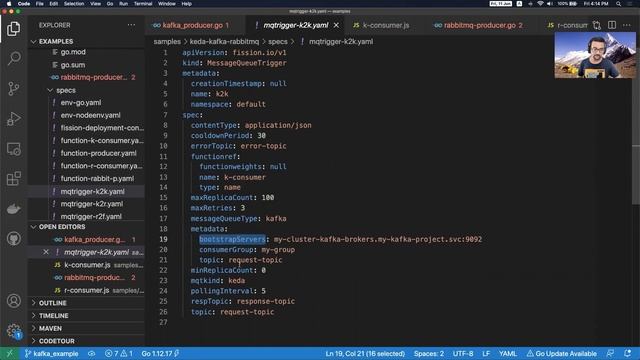Open the Remote Explorer icon

point(13,149)
